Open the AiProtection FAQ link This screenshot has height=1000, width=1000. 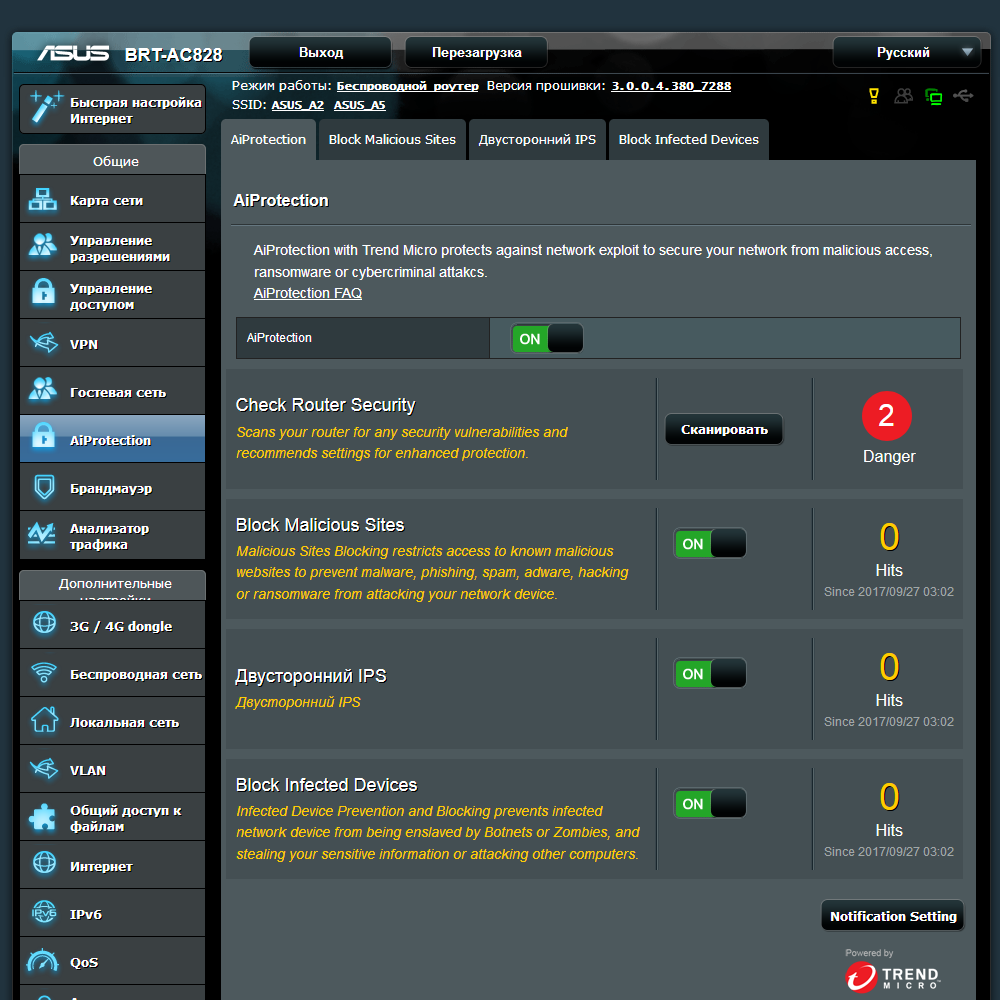pos(307,293)
